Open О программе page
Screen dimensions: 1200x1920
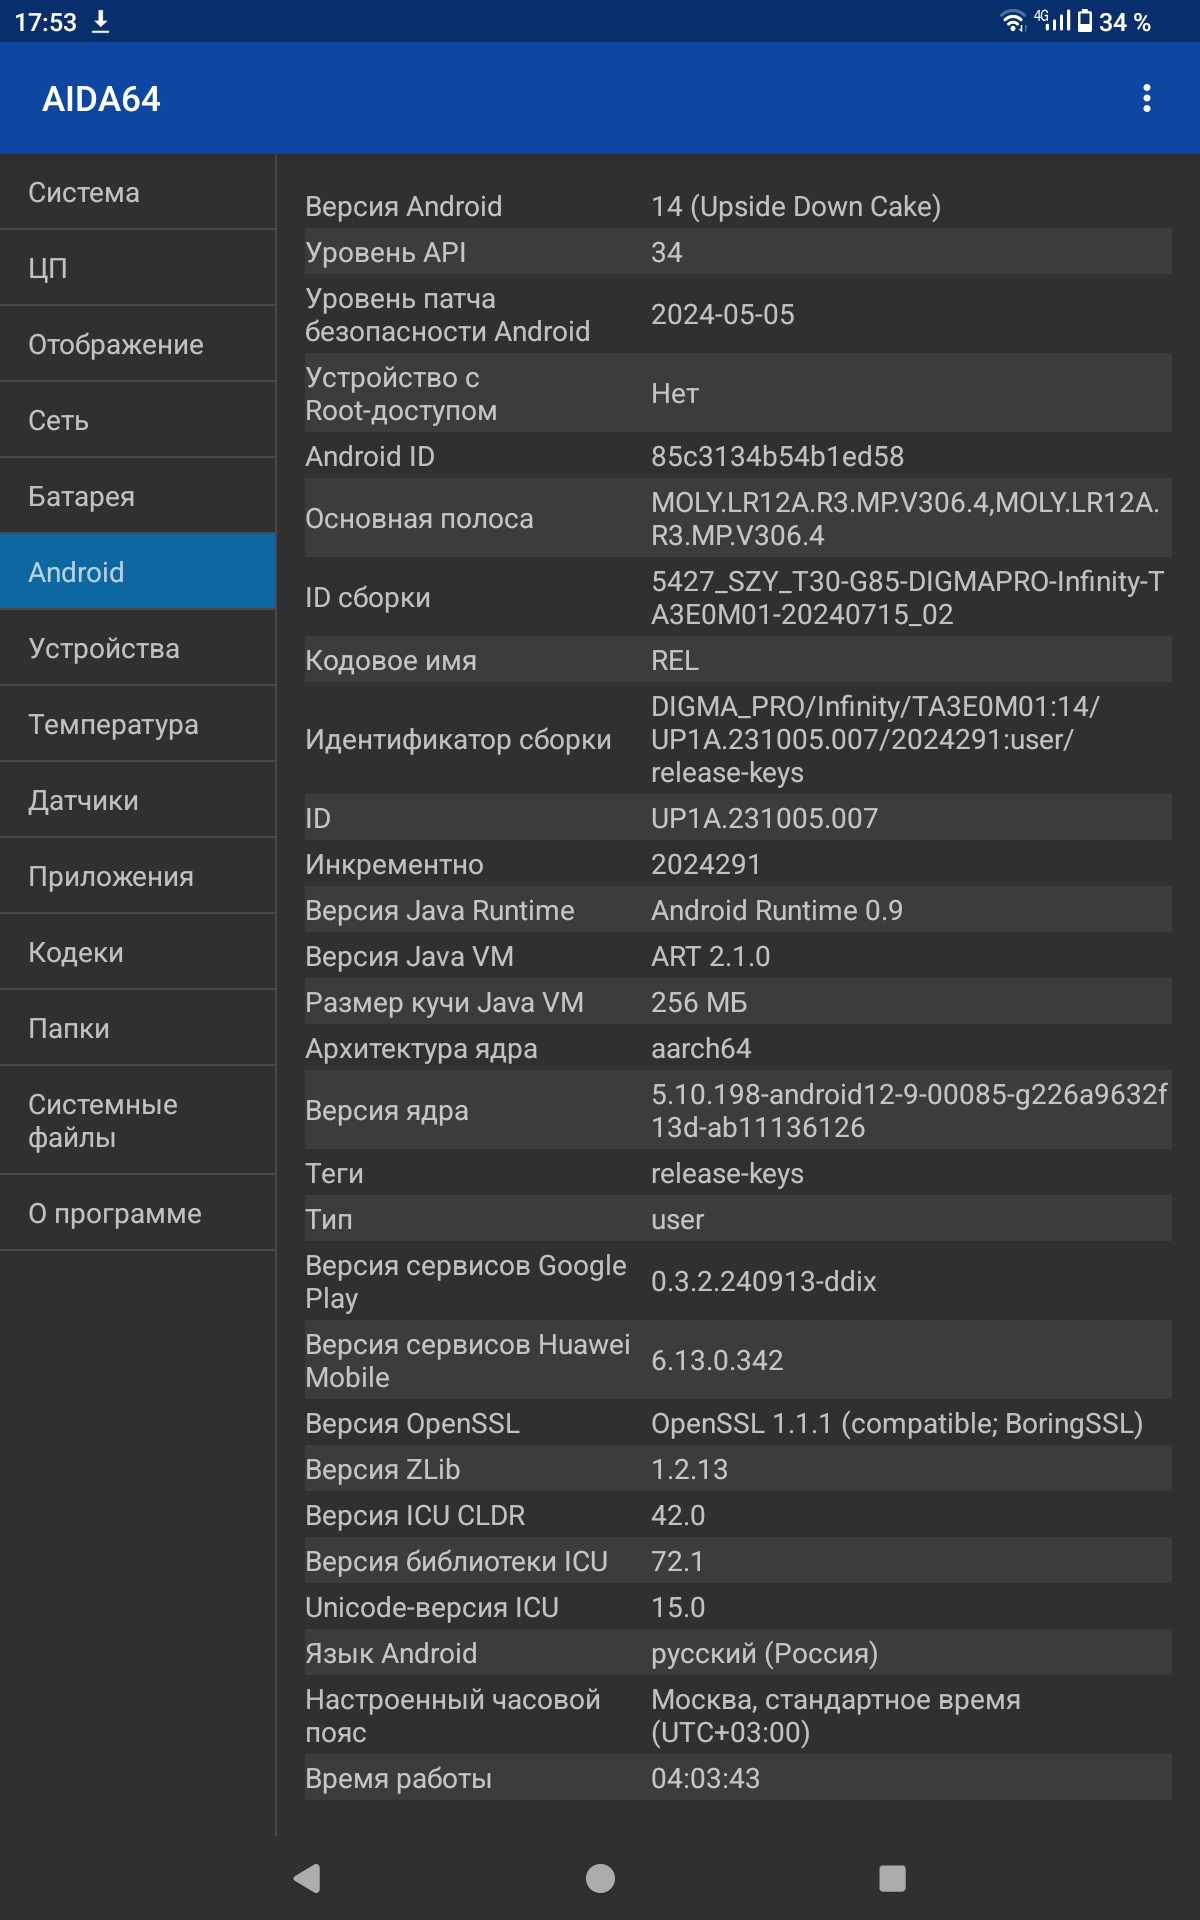pos(138,1213)
